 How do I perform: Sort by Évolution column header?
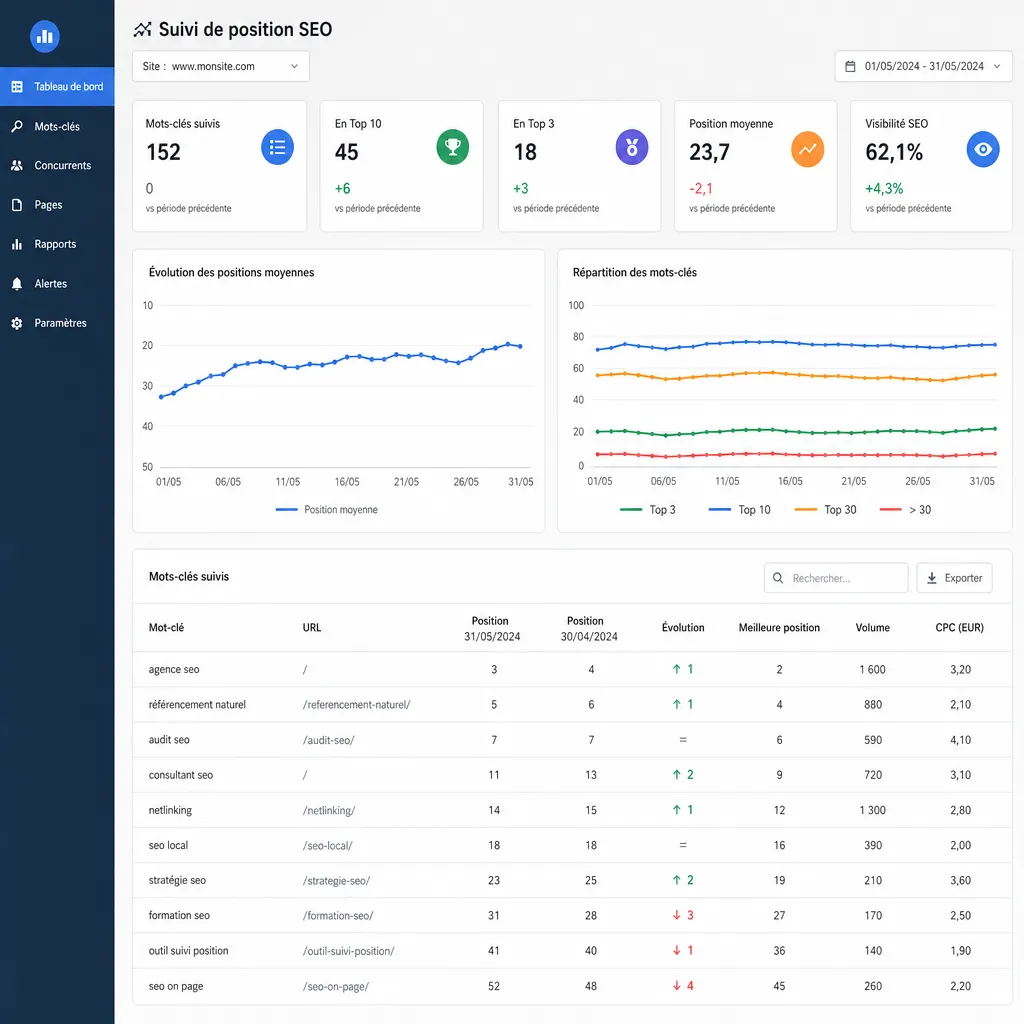[x=683, y=628]
